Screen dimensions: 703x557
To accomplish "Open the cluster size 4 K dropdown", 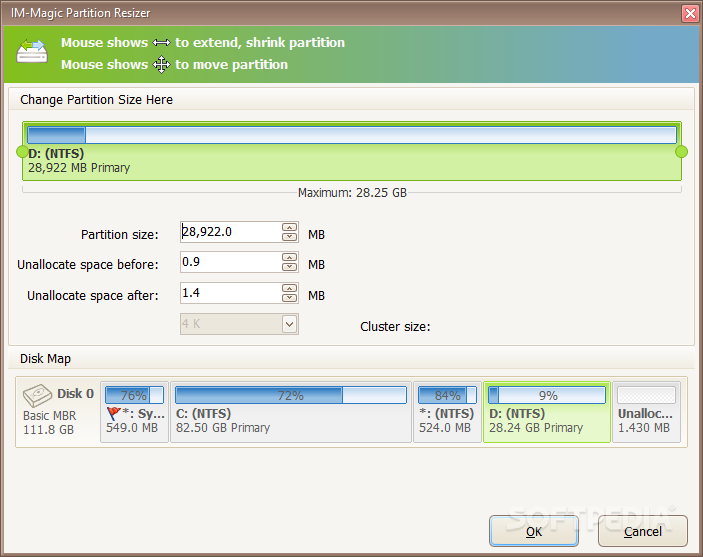I will (290, 324).
